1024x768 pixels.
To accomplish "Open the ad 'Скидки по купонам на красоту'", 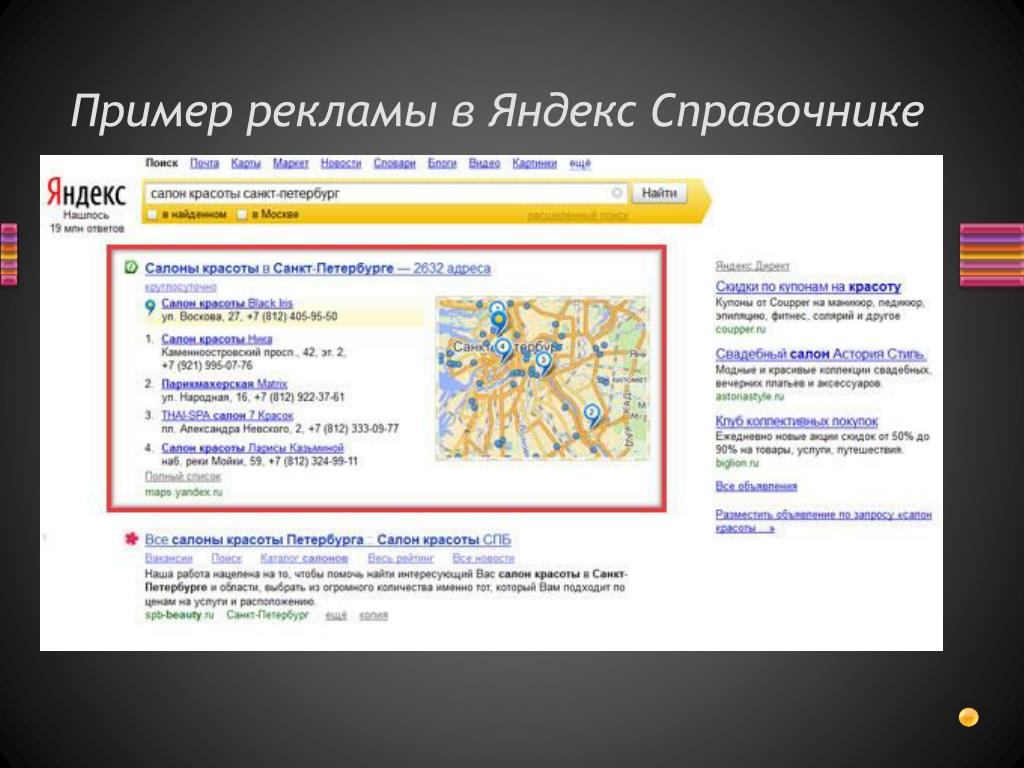I will [808, 286].
